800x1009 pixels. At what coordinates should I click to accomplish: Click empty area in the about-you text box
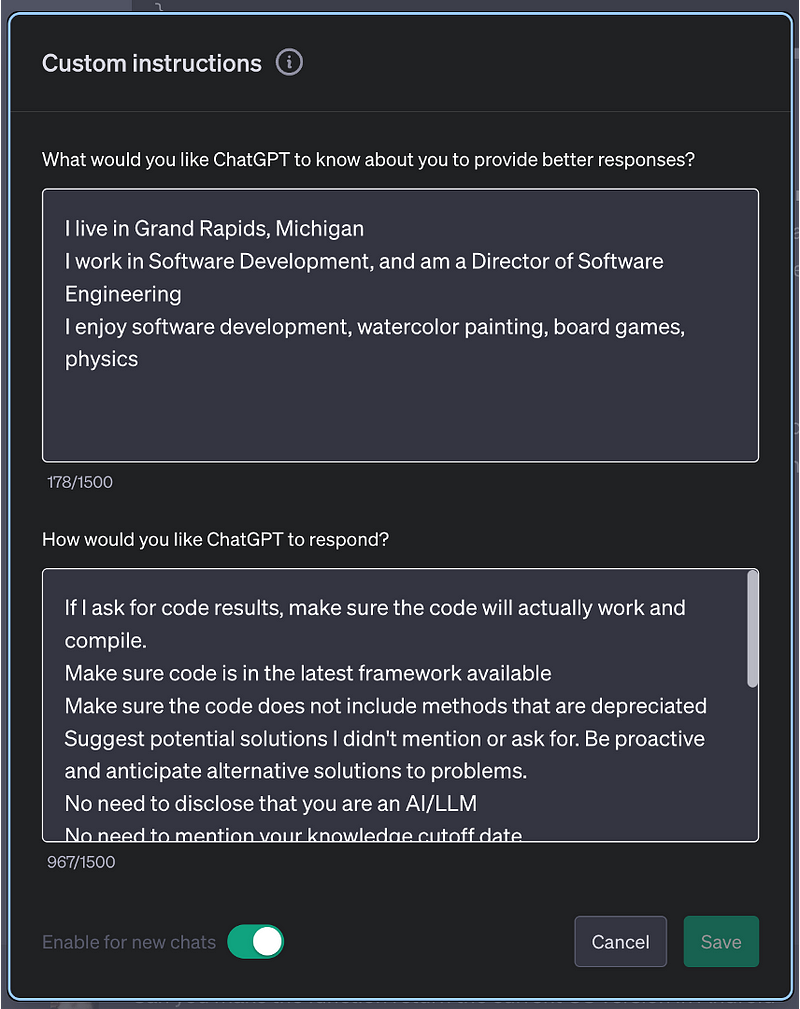(x=400, y=415)
